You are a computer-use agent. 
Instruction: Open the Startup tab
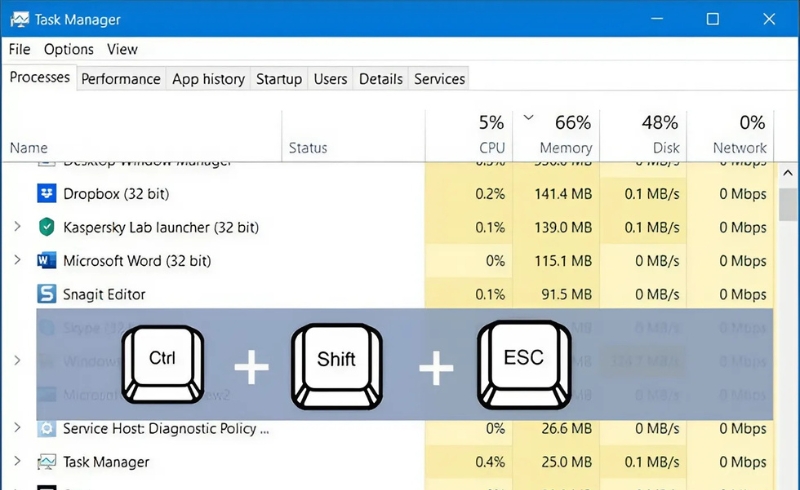[x=279, y=79]
